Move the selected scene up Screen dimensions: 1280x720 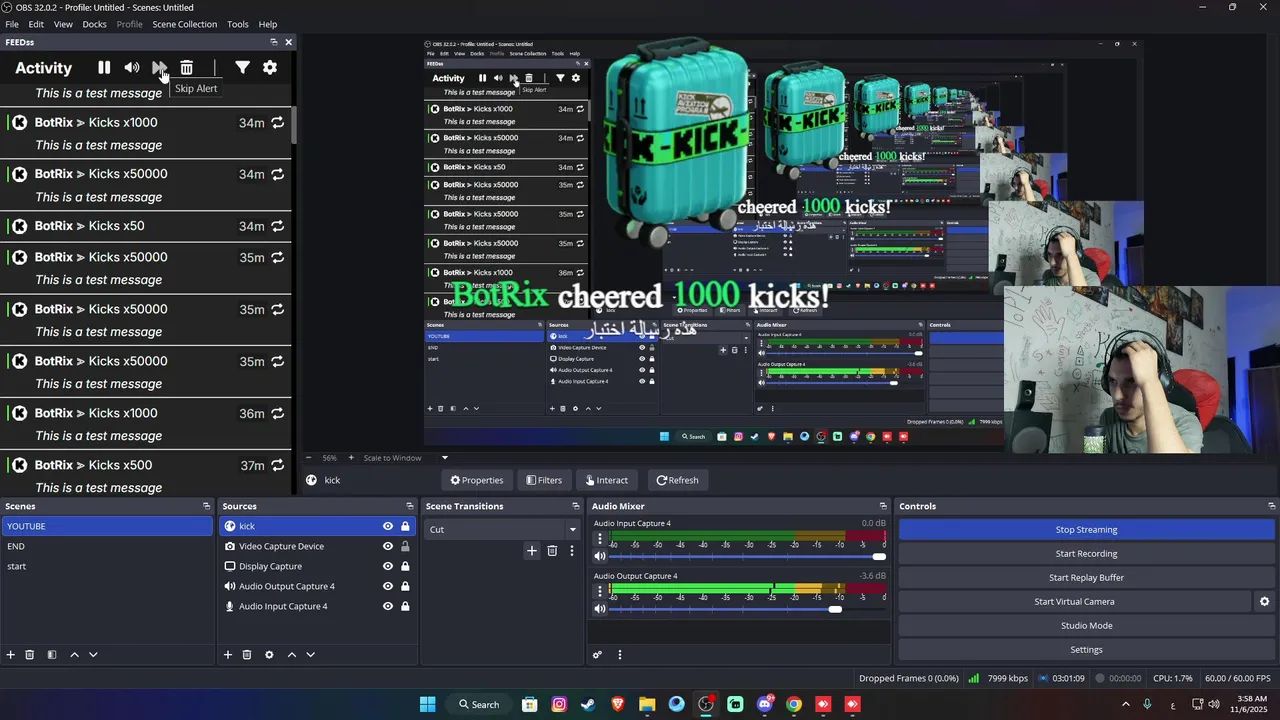coord(74,655)
